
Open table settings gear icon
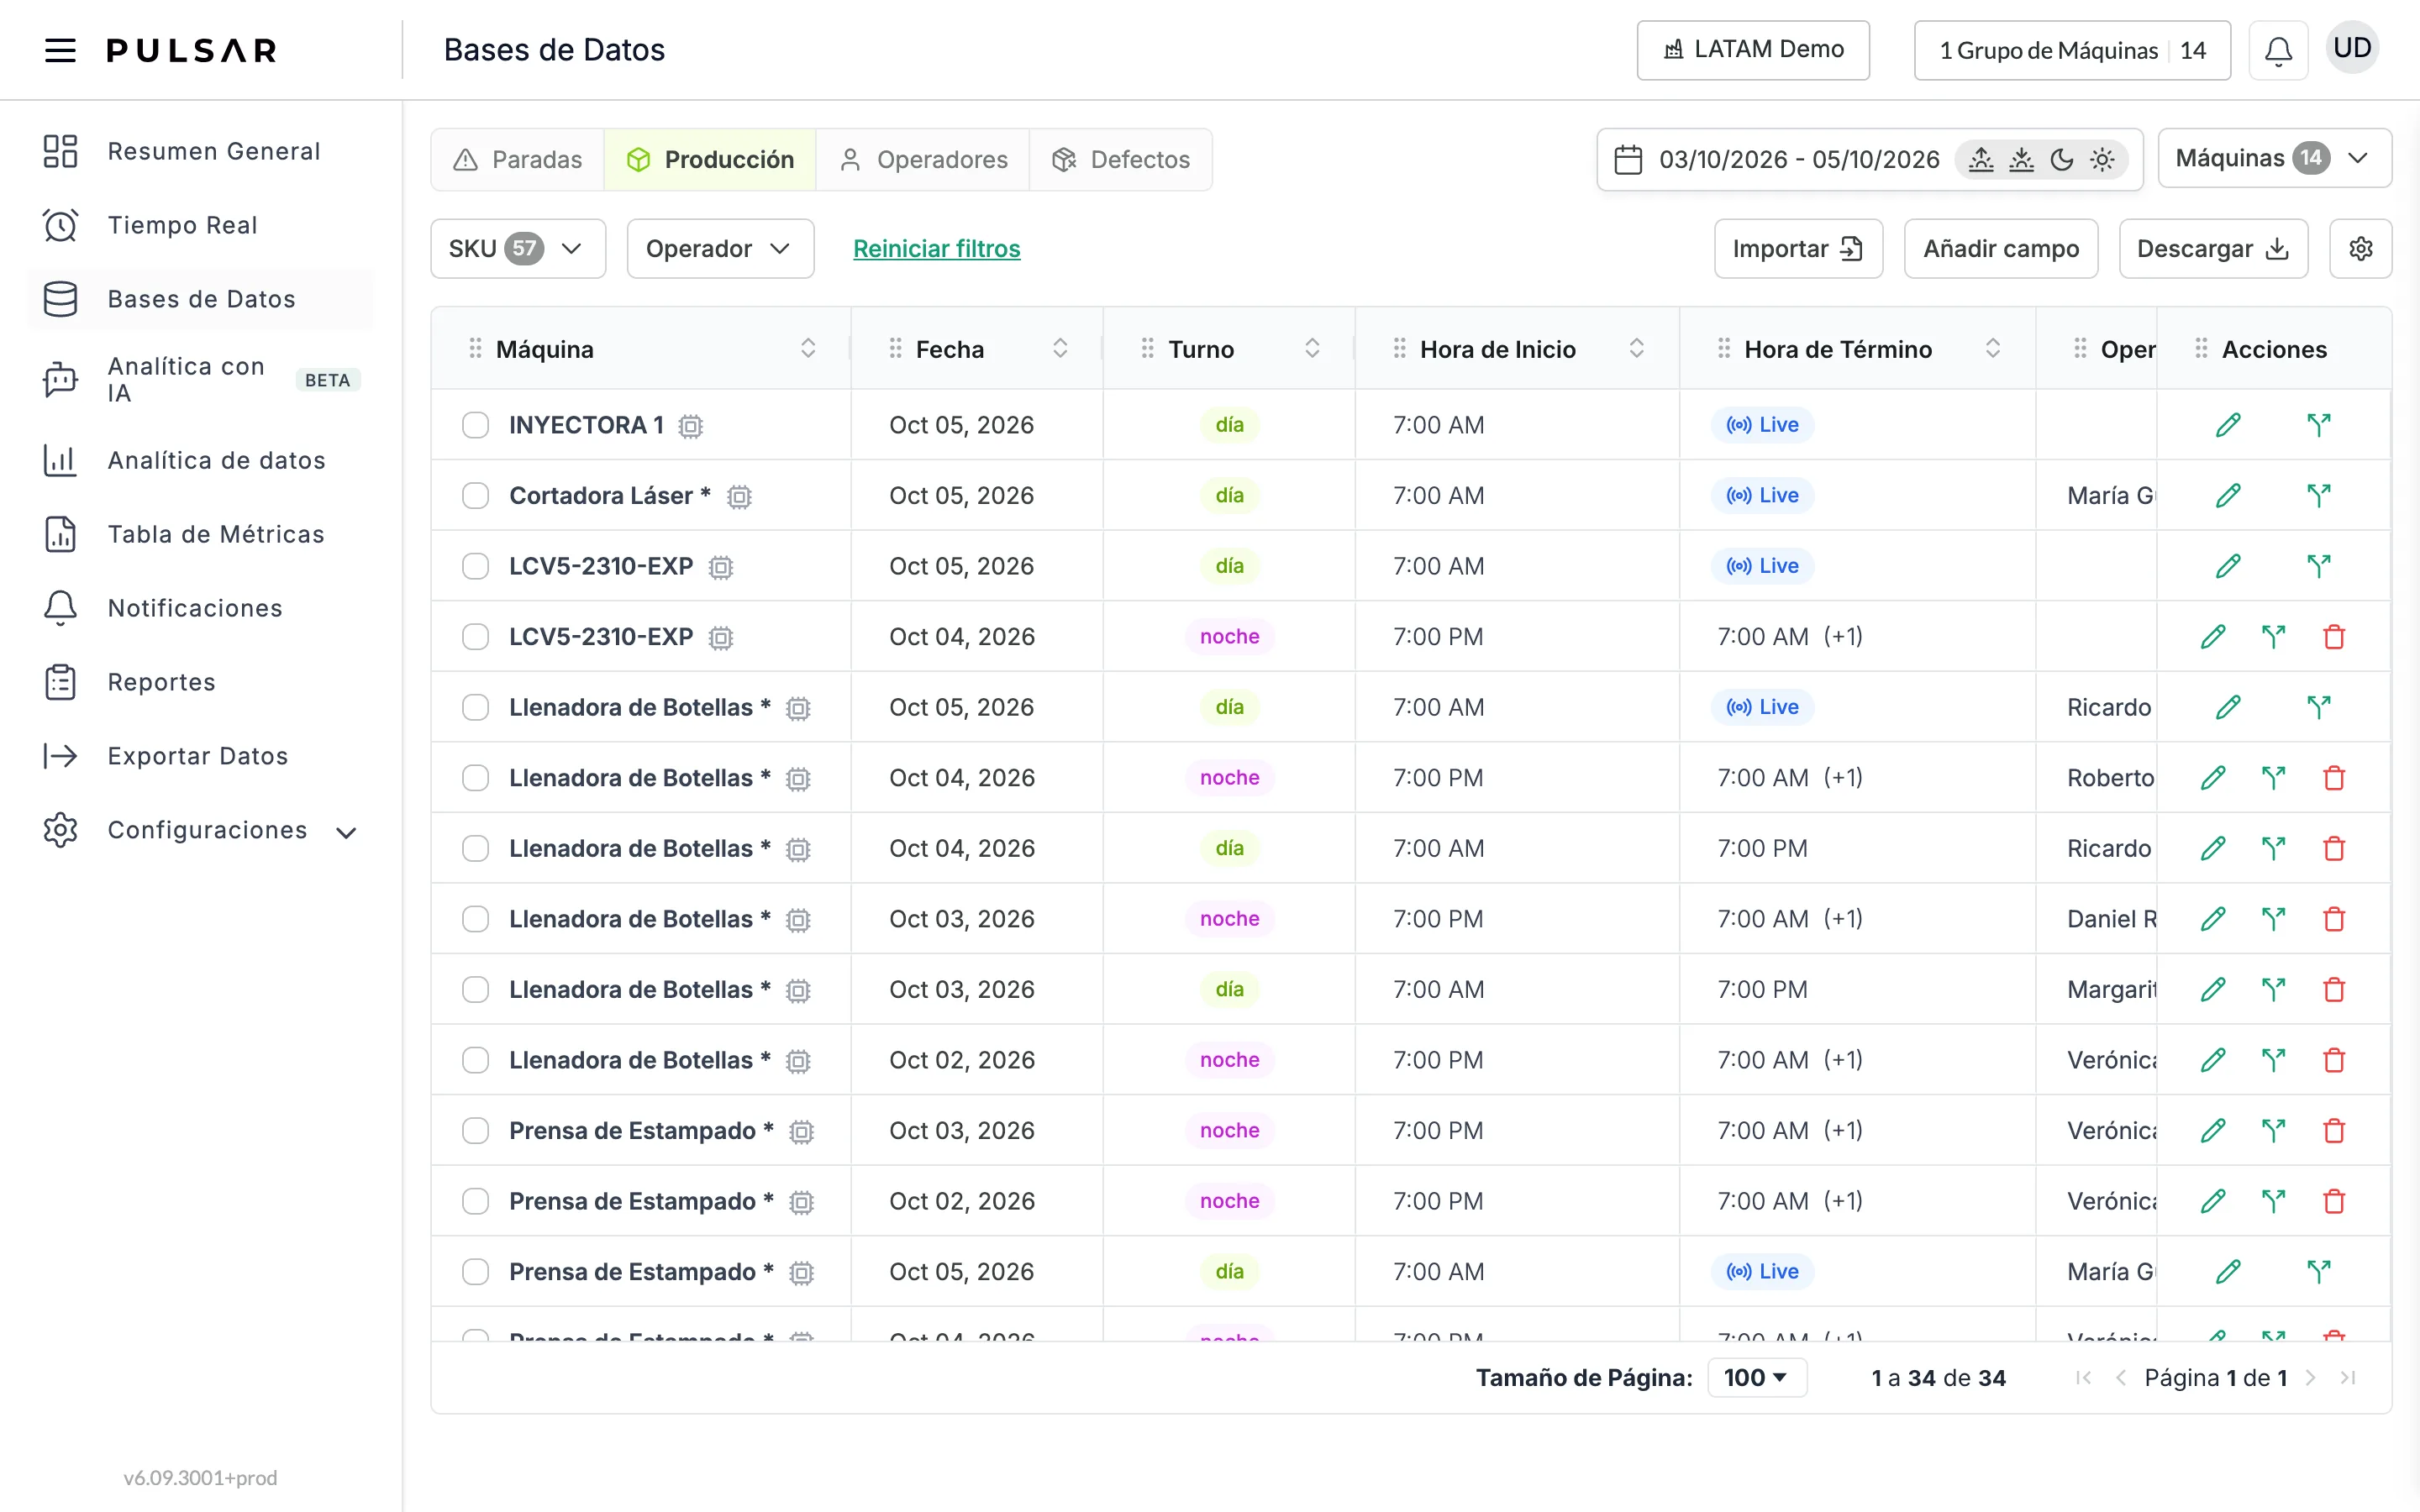pos(2360,248)
